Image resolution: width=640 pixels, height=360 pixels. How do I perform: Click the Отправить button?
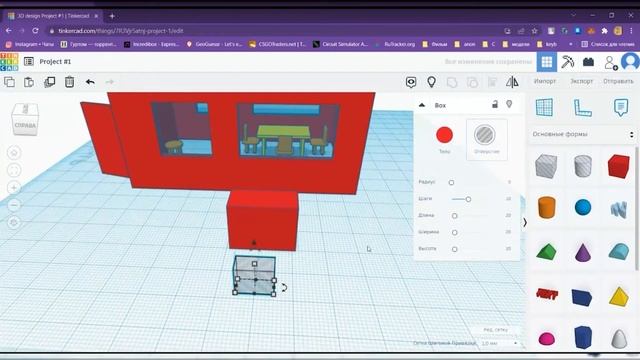(618, 81)
